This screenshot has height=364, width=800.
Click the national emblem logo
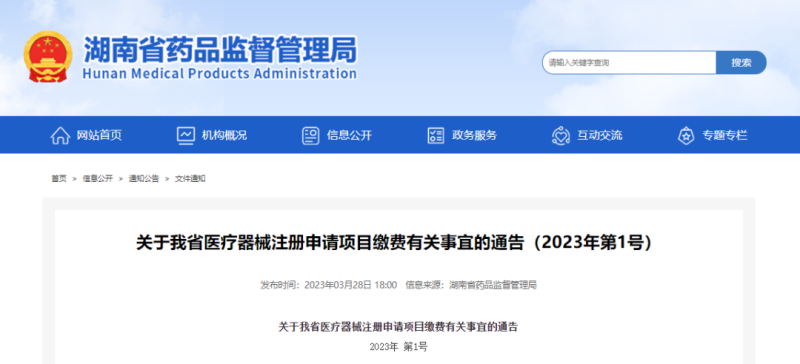pyautogui.click(x=48, y=57)
